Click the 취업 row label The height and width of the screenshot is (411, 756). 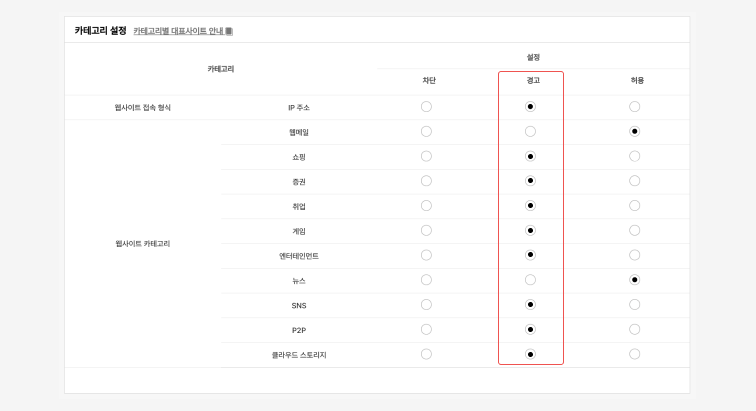tap(299, 206)
